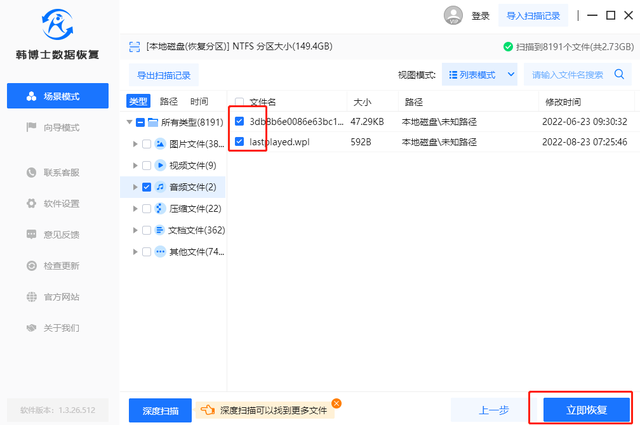Switch to the 时间 tab

199,101
